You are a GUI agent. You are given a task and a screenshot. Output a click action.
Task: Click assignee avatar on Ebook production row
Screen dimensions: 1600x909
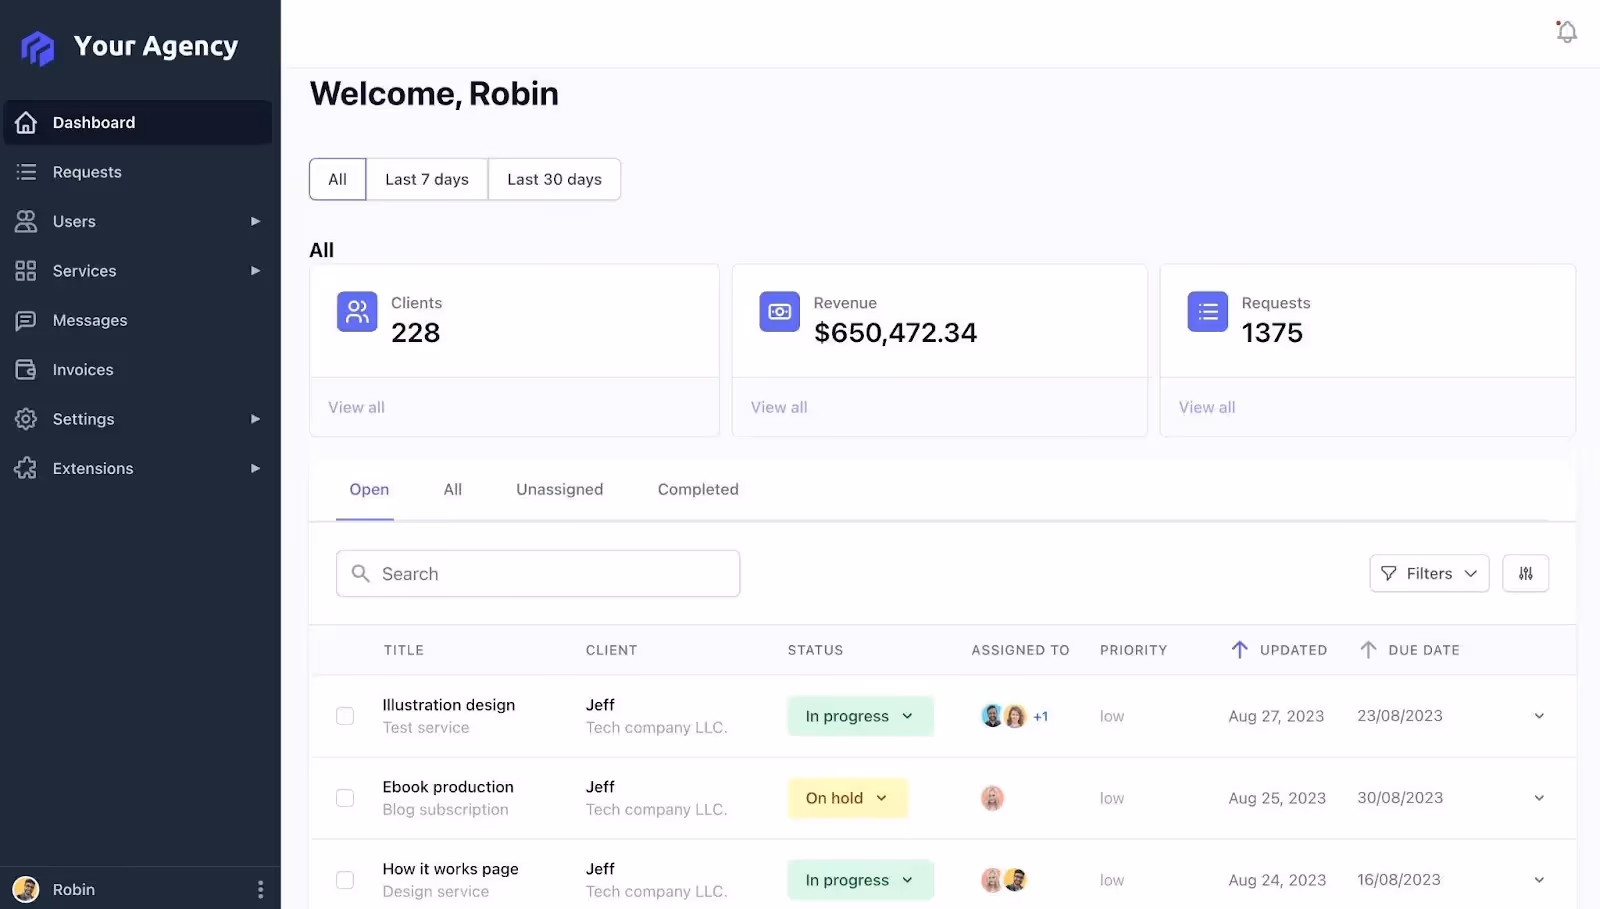tap(992, 798)
